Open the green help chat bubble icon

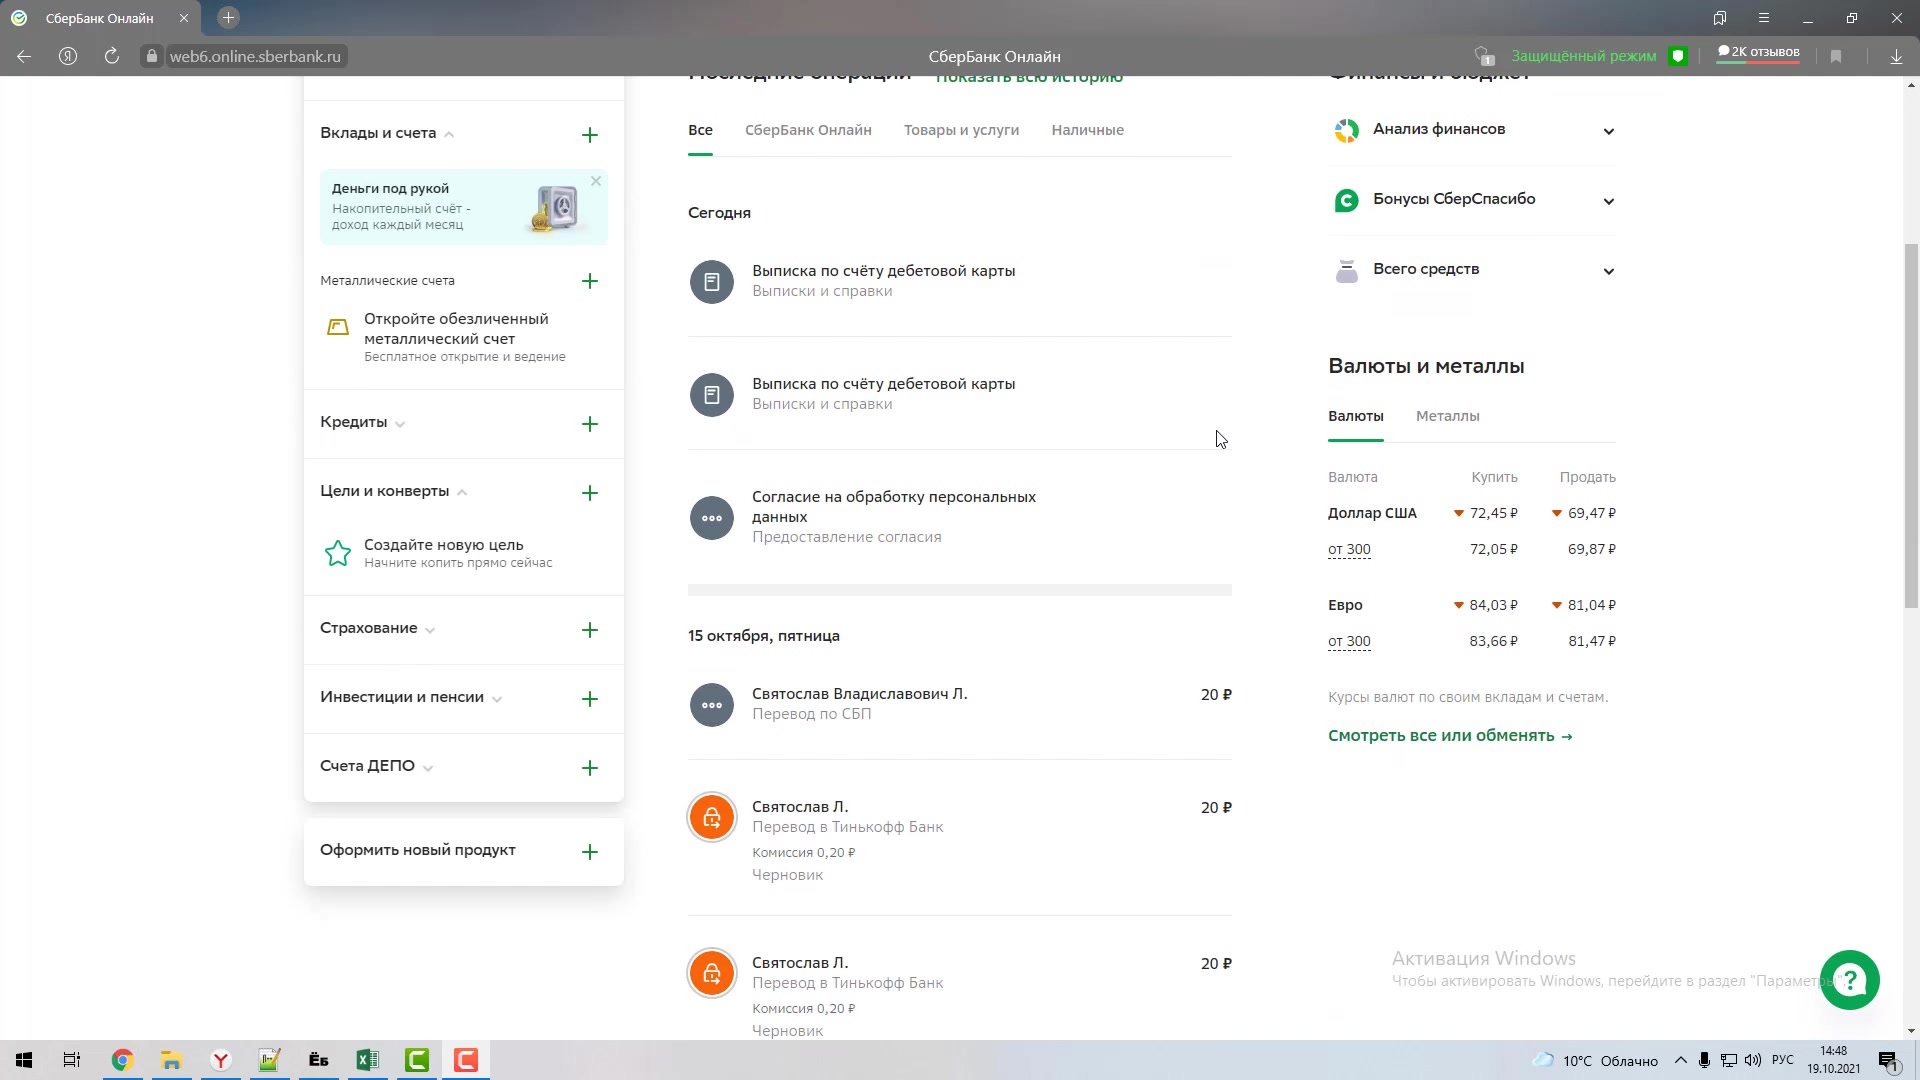pos(1850,980)
